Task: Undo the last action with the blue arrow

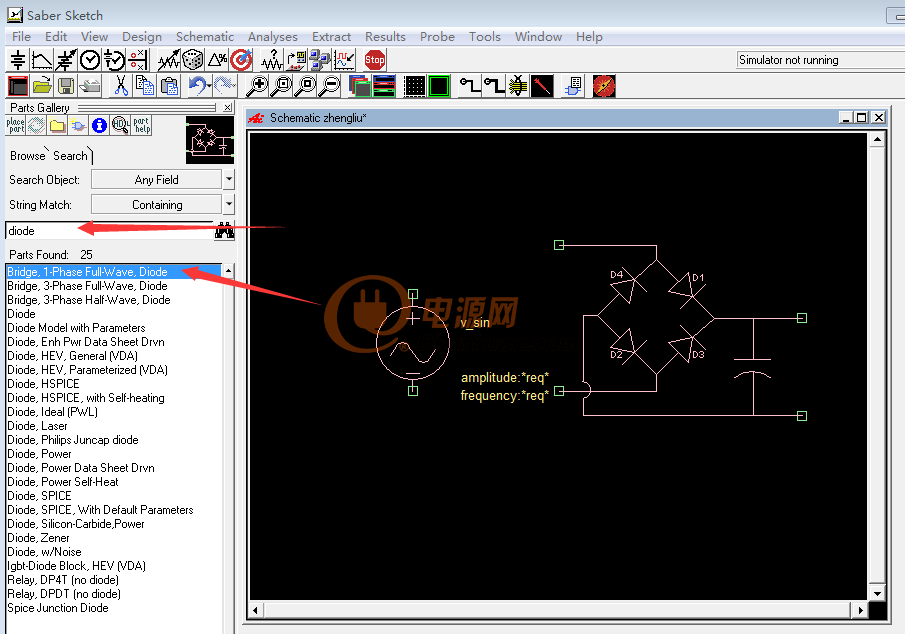Action: 199,86
